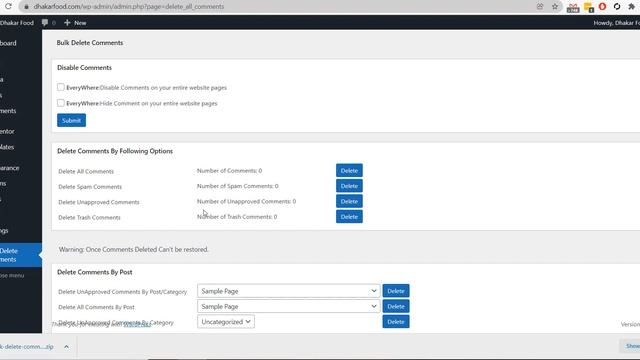
Task: Open the Howdy user account menu
Action: (616, 23)
